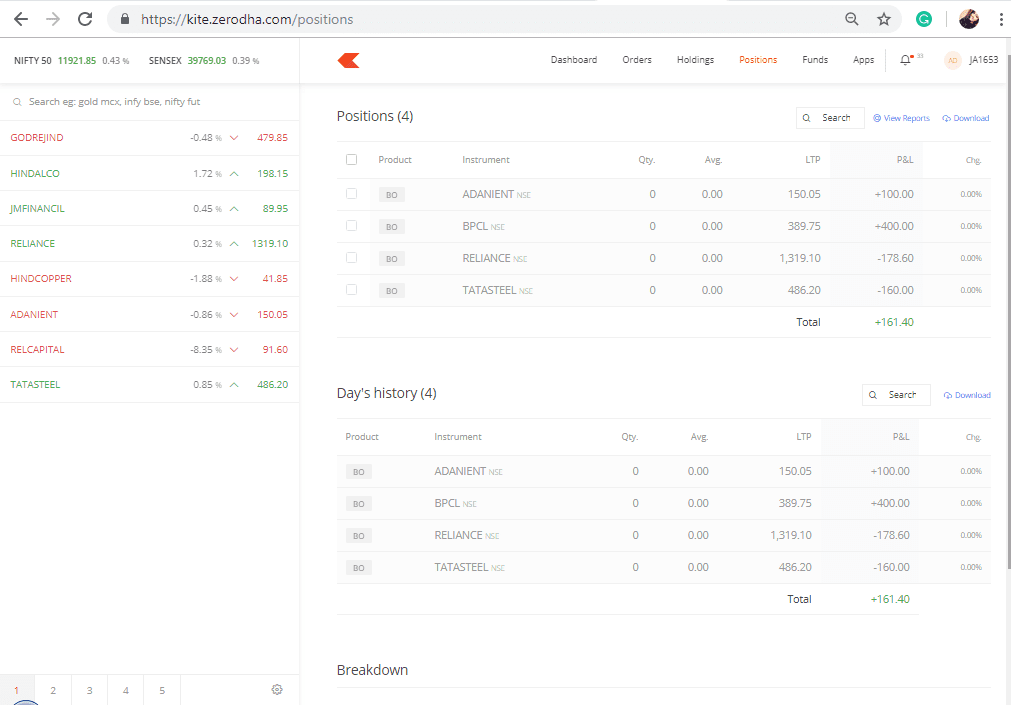Click the GODREJIND down chevron
Image resolution: width=1011 pixels, height=705 pixels.
234,138
